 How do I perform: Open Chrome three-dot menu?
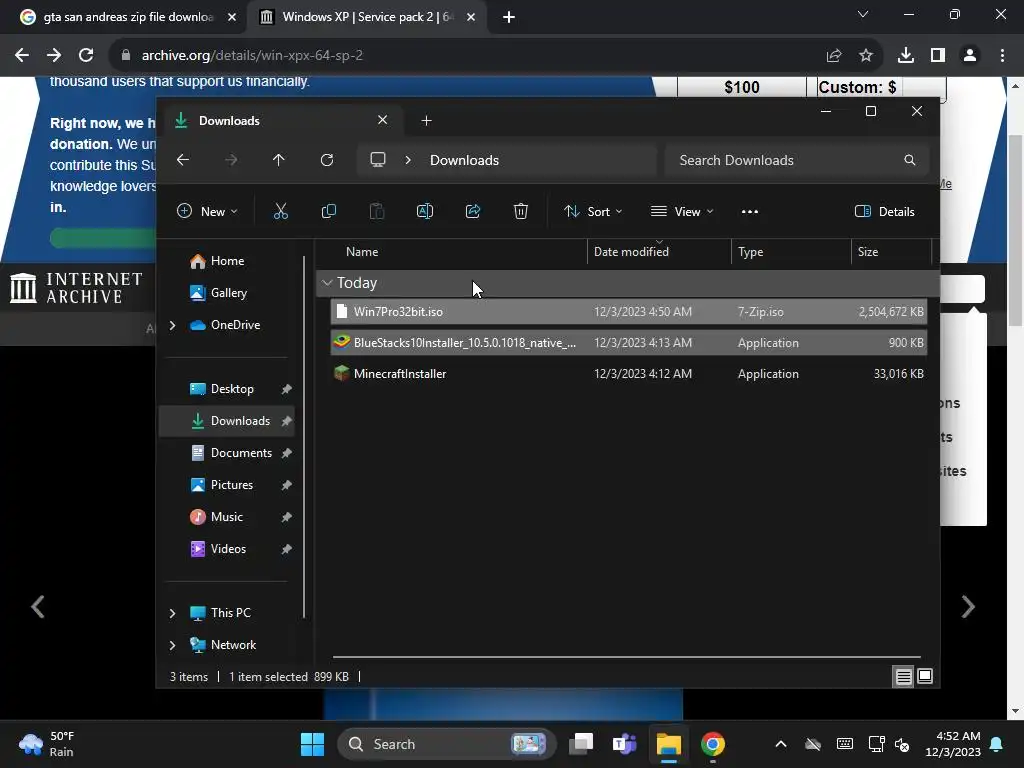coord(1002,56)
